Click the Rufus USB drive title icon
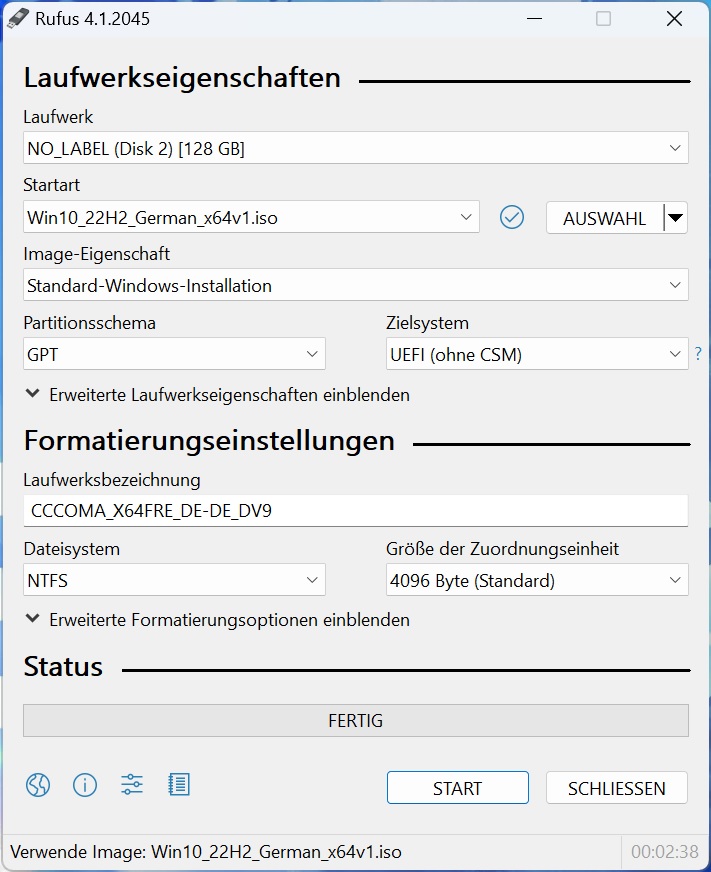Image resolution: width=711 pixels, height=872 pixels. (17, 18)
